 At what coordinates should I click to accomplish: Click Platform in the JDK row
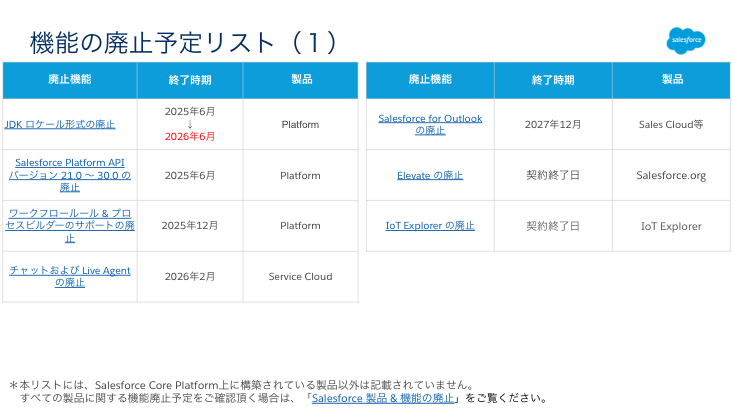click(x=301, y=125)
